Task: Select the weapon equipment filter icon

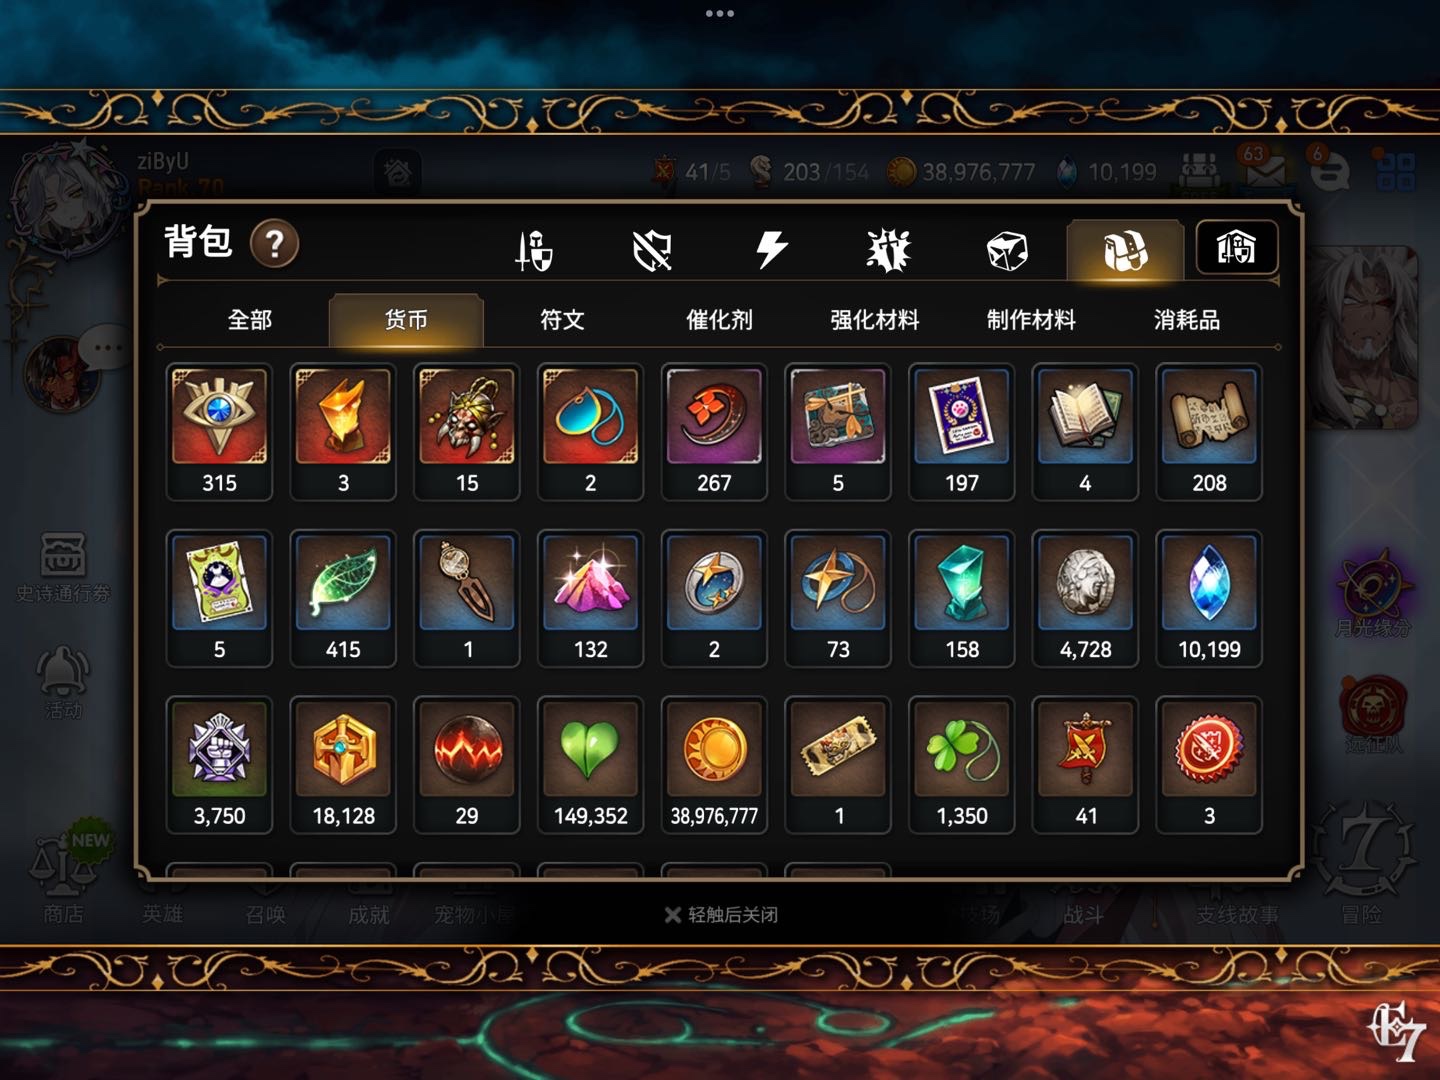Action: point(533,250)
